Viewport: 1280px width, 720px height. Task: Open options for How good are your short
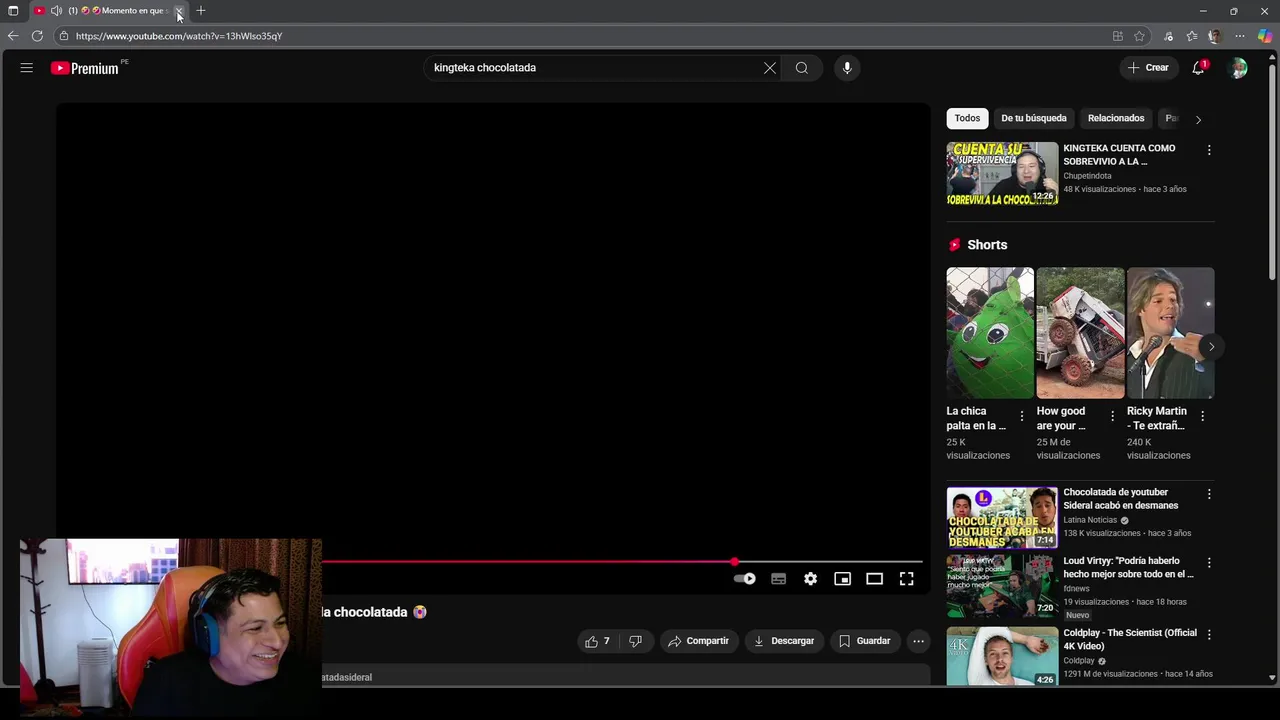[1112, 416]
